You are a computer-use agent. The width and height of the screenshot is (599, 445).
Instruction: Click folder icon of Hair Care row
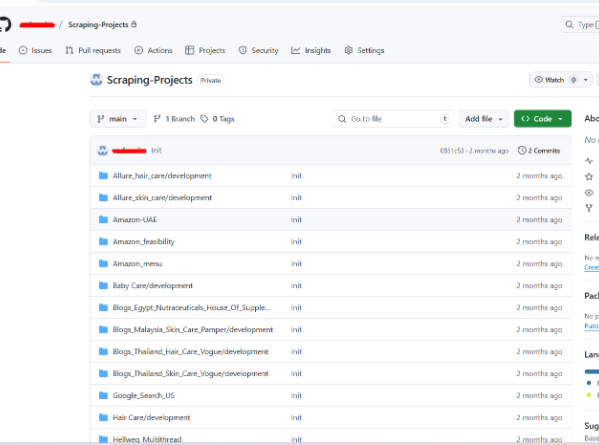(x=103, y=417)
